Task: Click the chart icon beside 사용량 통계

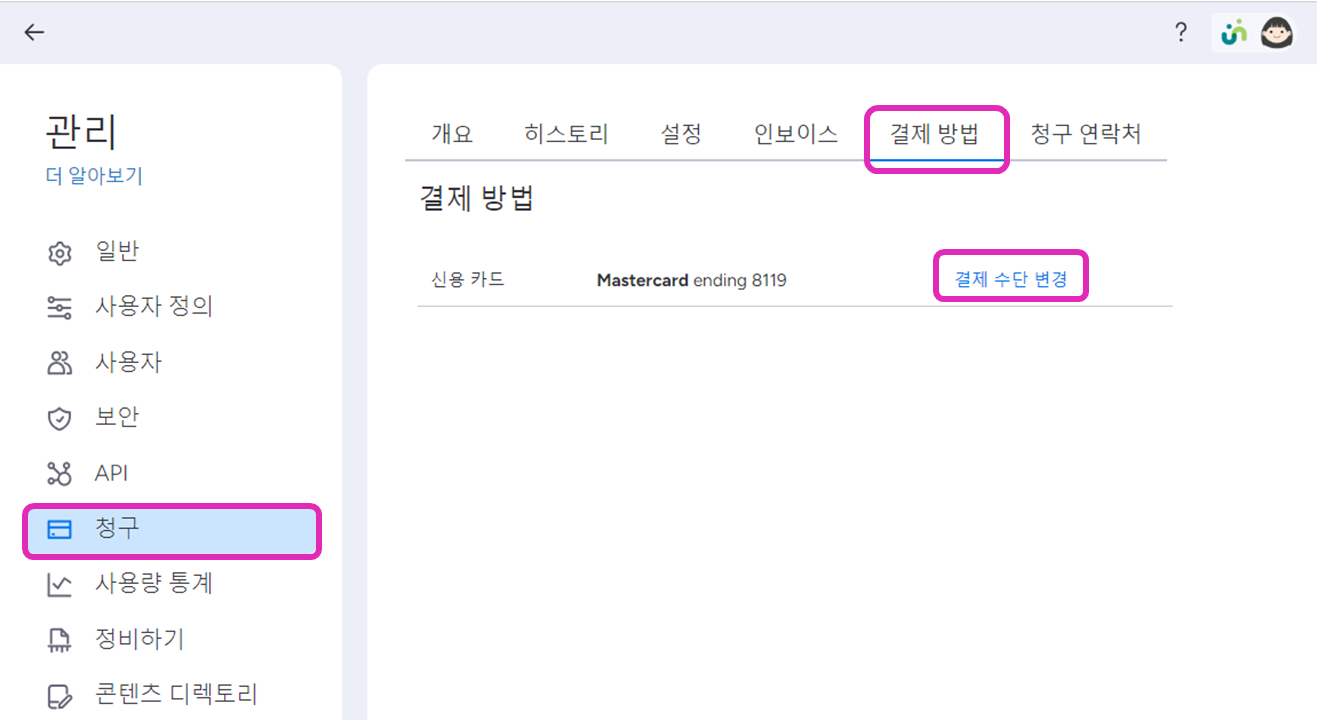Action: (60, 585)
